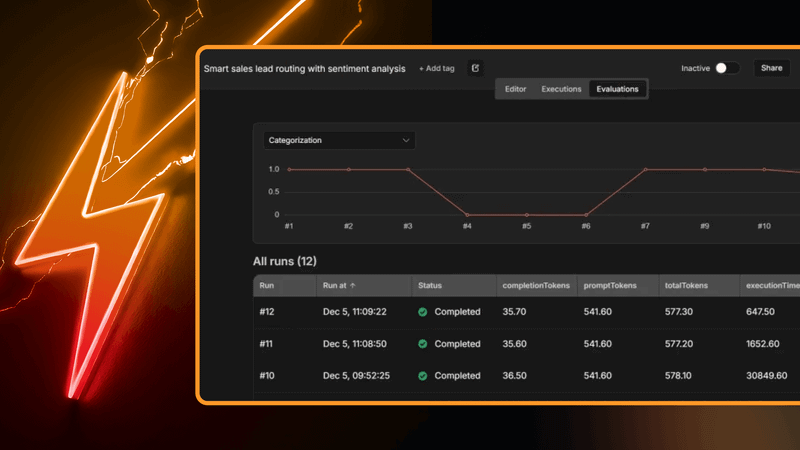Click the chart data point for run #10

click(764, 169)
